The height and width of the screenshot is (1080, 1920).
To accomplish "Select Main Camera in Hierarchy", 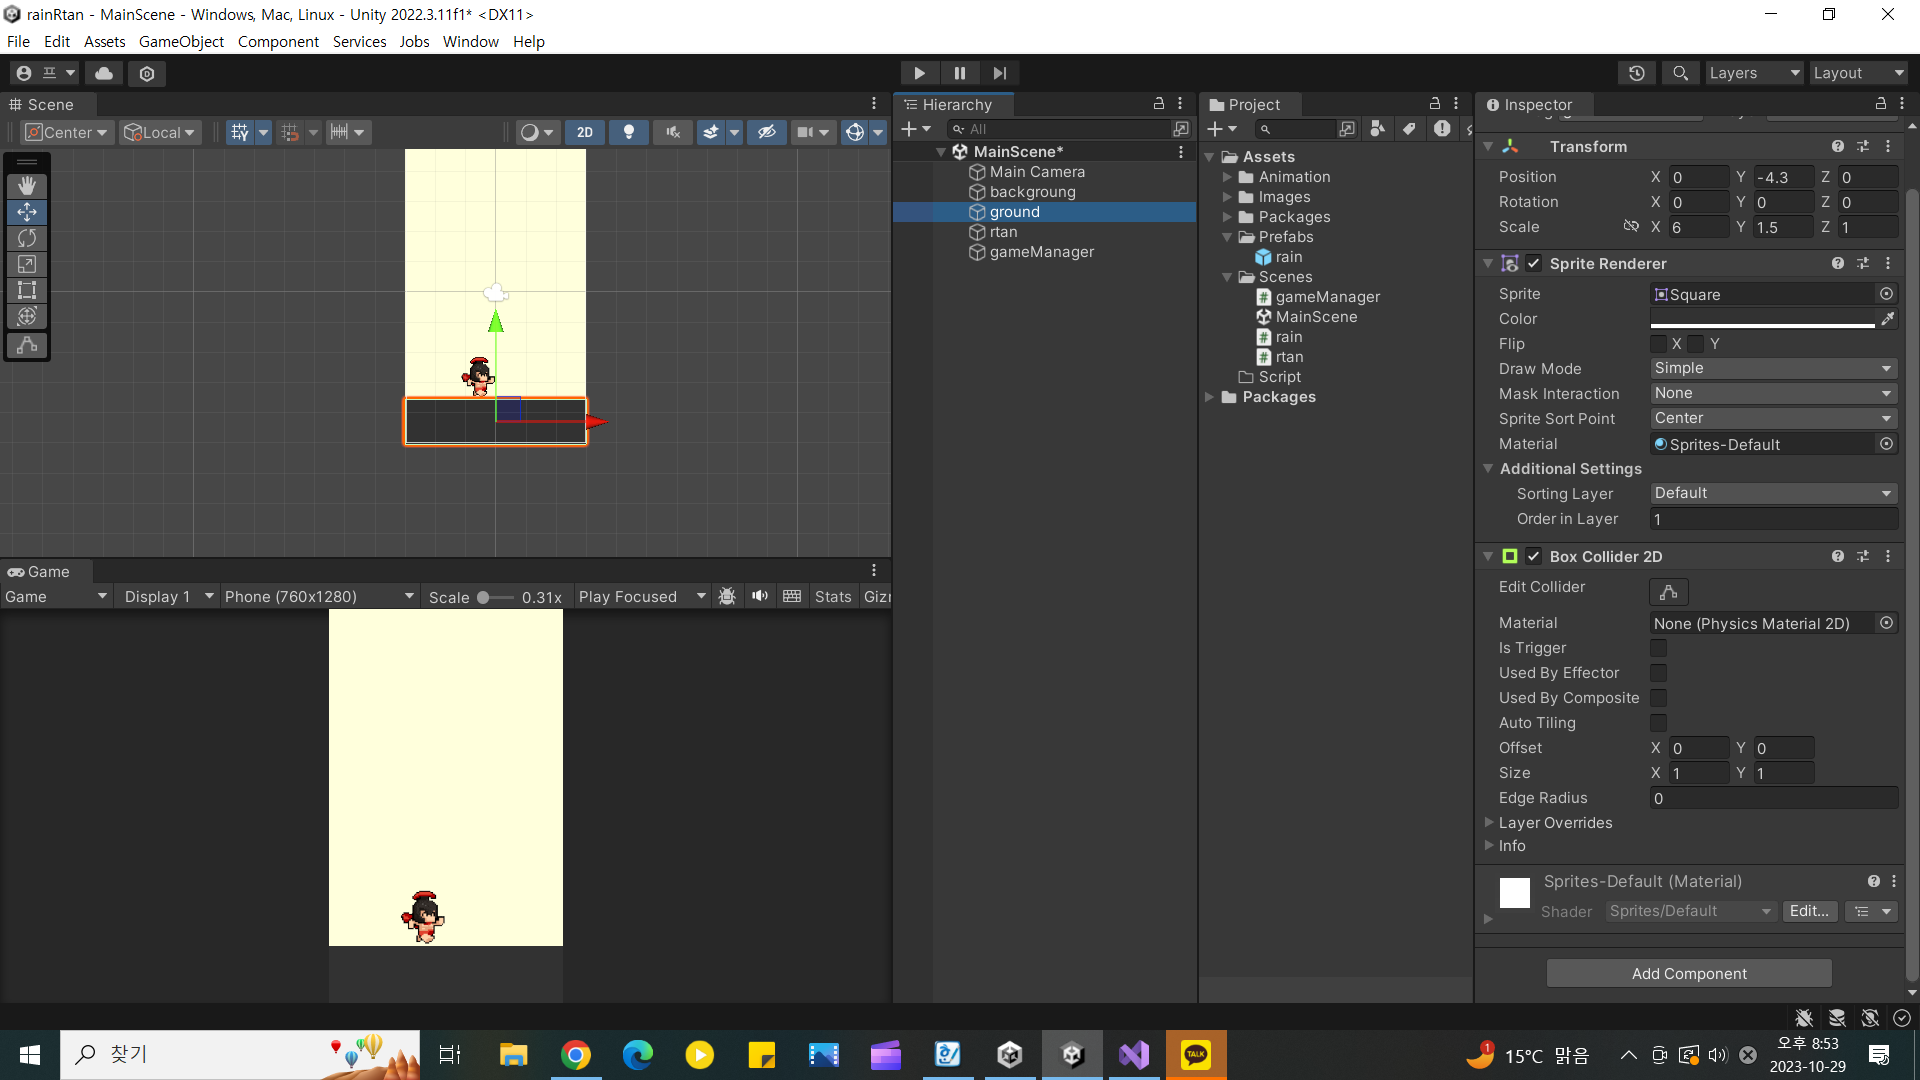I will click(1037, 172).
